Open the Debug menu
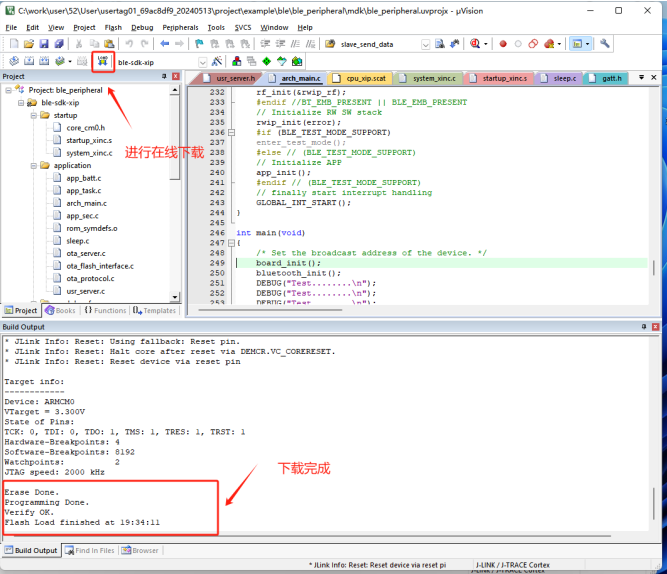The height and width of the screenshot is (574, 667). pyautogui.click(x=142, y=27)
